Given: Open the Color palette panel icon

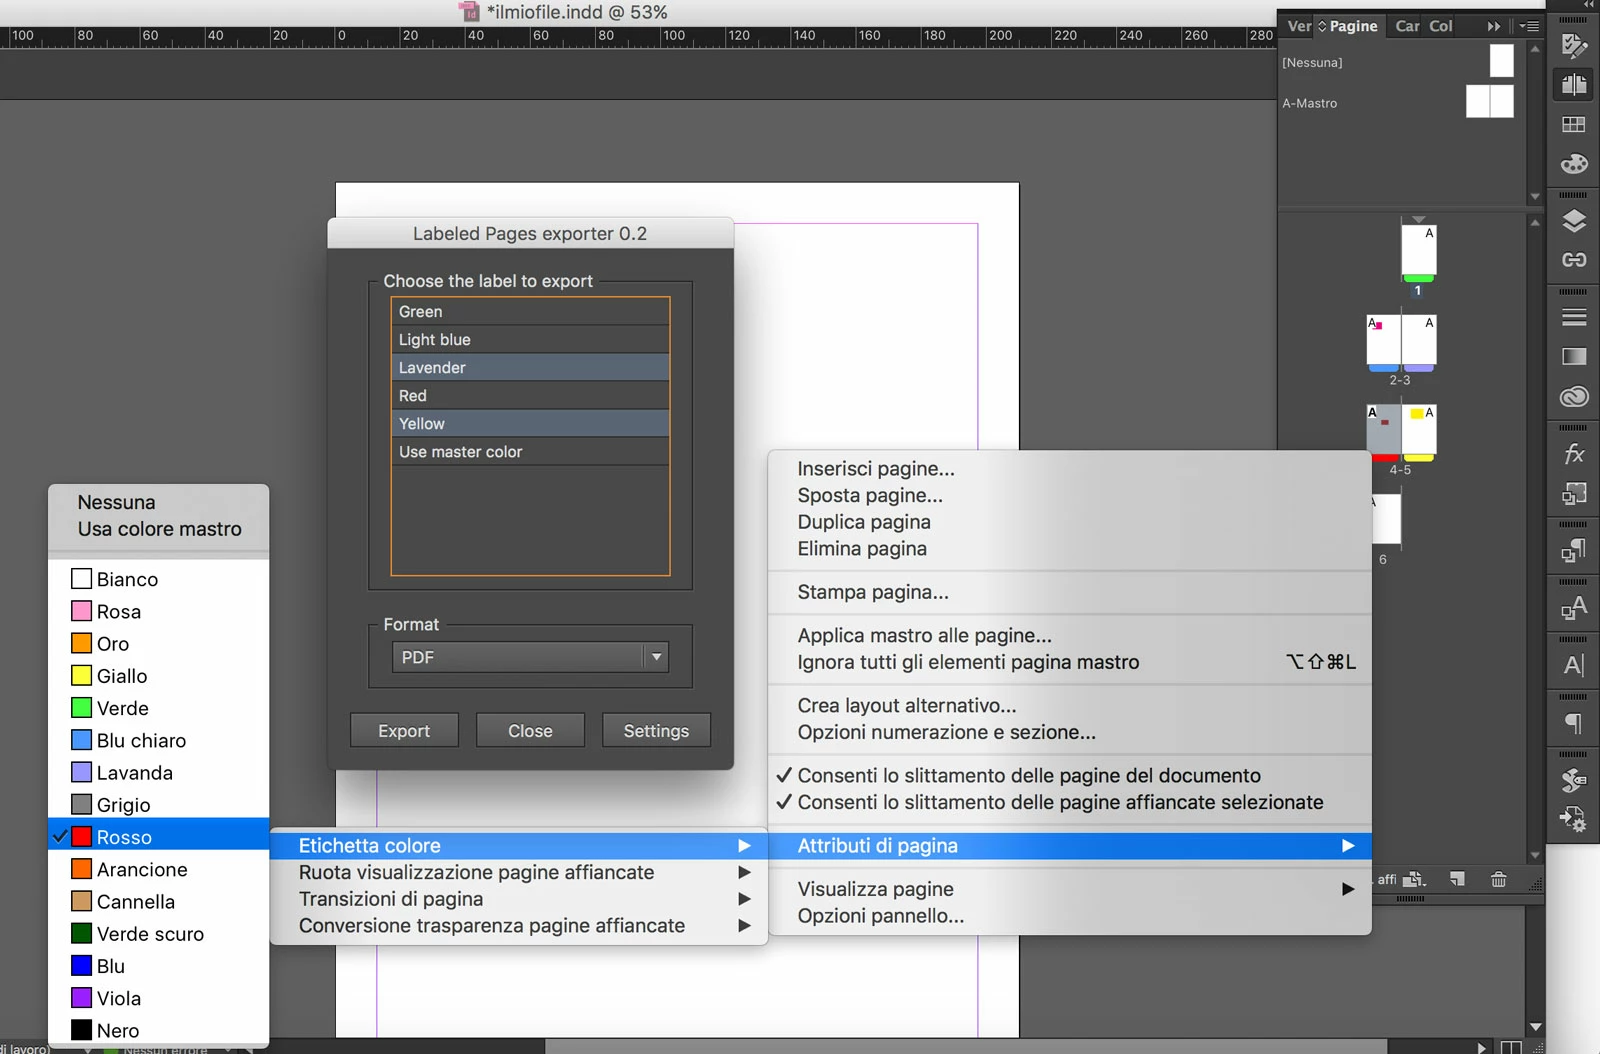Looking at the screenshot, I should coord(1574,164).
